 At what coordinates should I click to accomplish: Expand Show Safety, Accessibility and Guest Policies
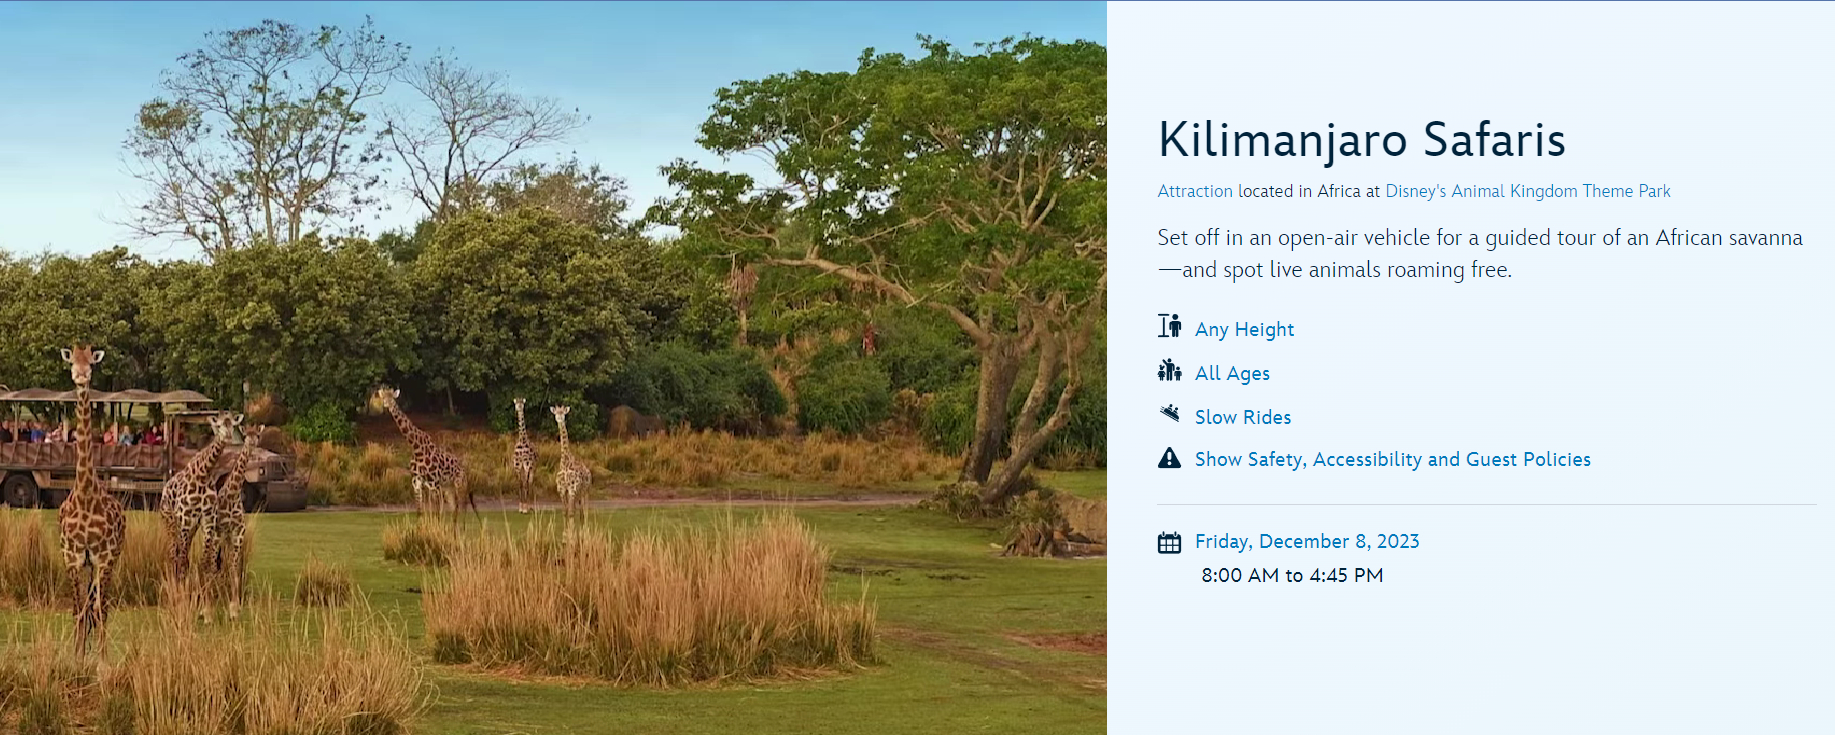coord(1392,459)
